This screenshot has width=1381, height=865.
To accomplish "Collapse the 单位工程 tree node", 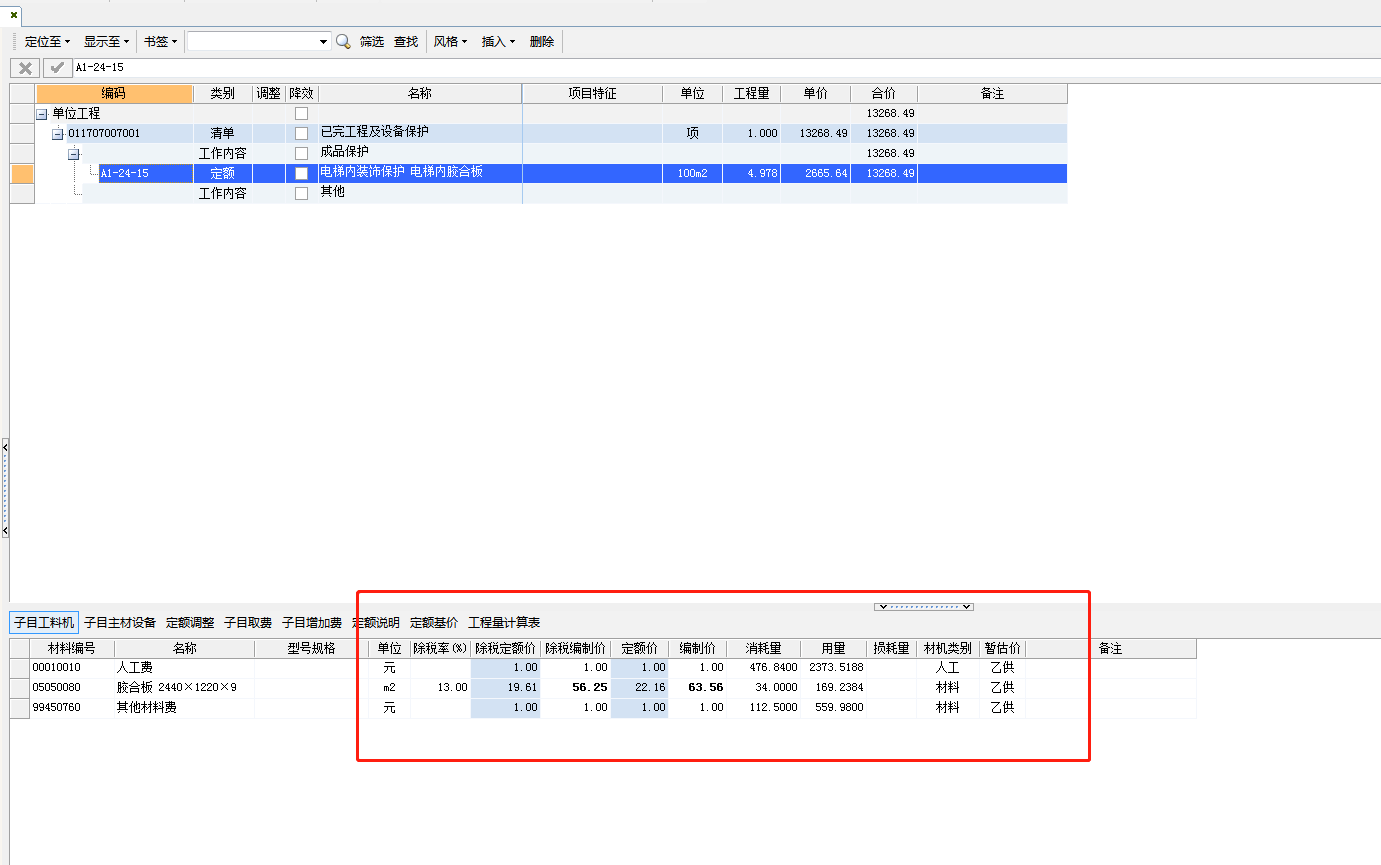I will (x=42, y=114).
